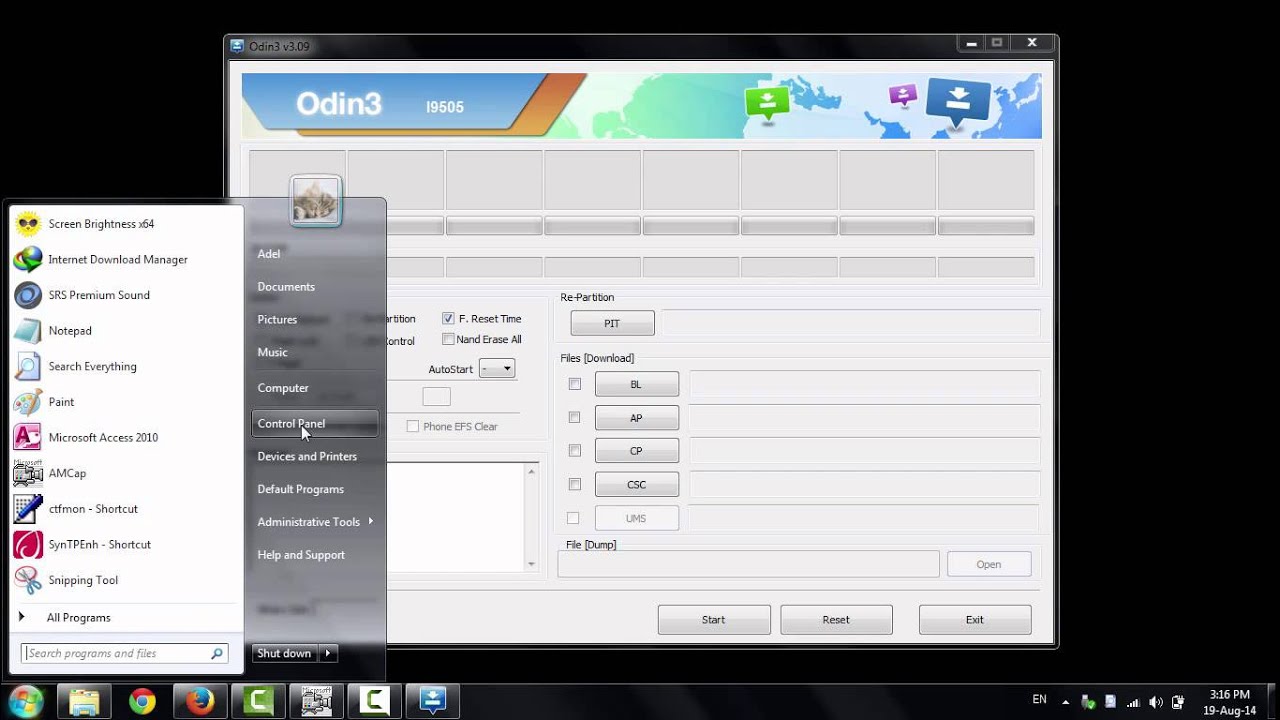The width and height of the screenshot is (1280, 720).
Task: Click the message log scroll-down arrow
Action: [x=531, y=564]
